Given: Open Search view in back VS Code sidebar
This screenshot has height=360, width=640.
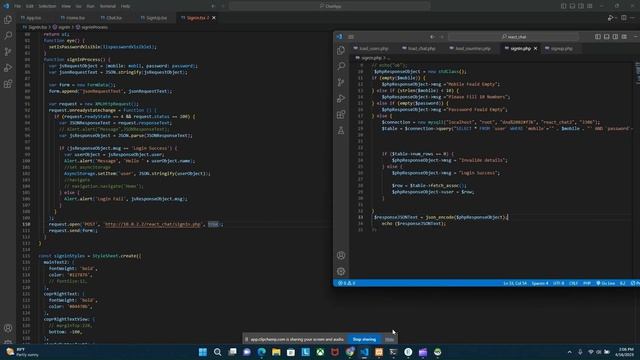Looking at the screenshot, I should pyautogui.click(x=8, y=36).
